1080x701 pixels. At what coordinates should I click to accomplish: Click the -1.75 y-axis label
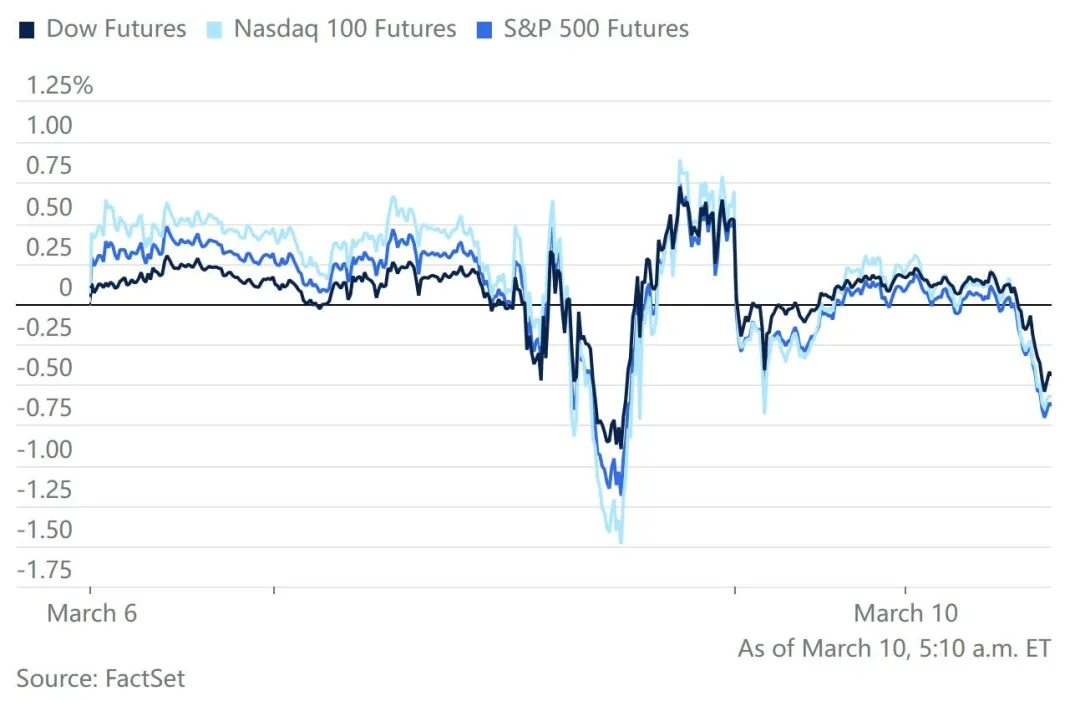pos(46,571)
